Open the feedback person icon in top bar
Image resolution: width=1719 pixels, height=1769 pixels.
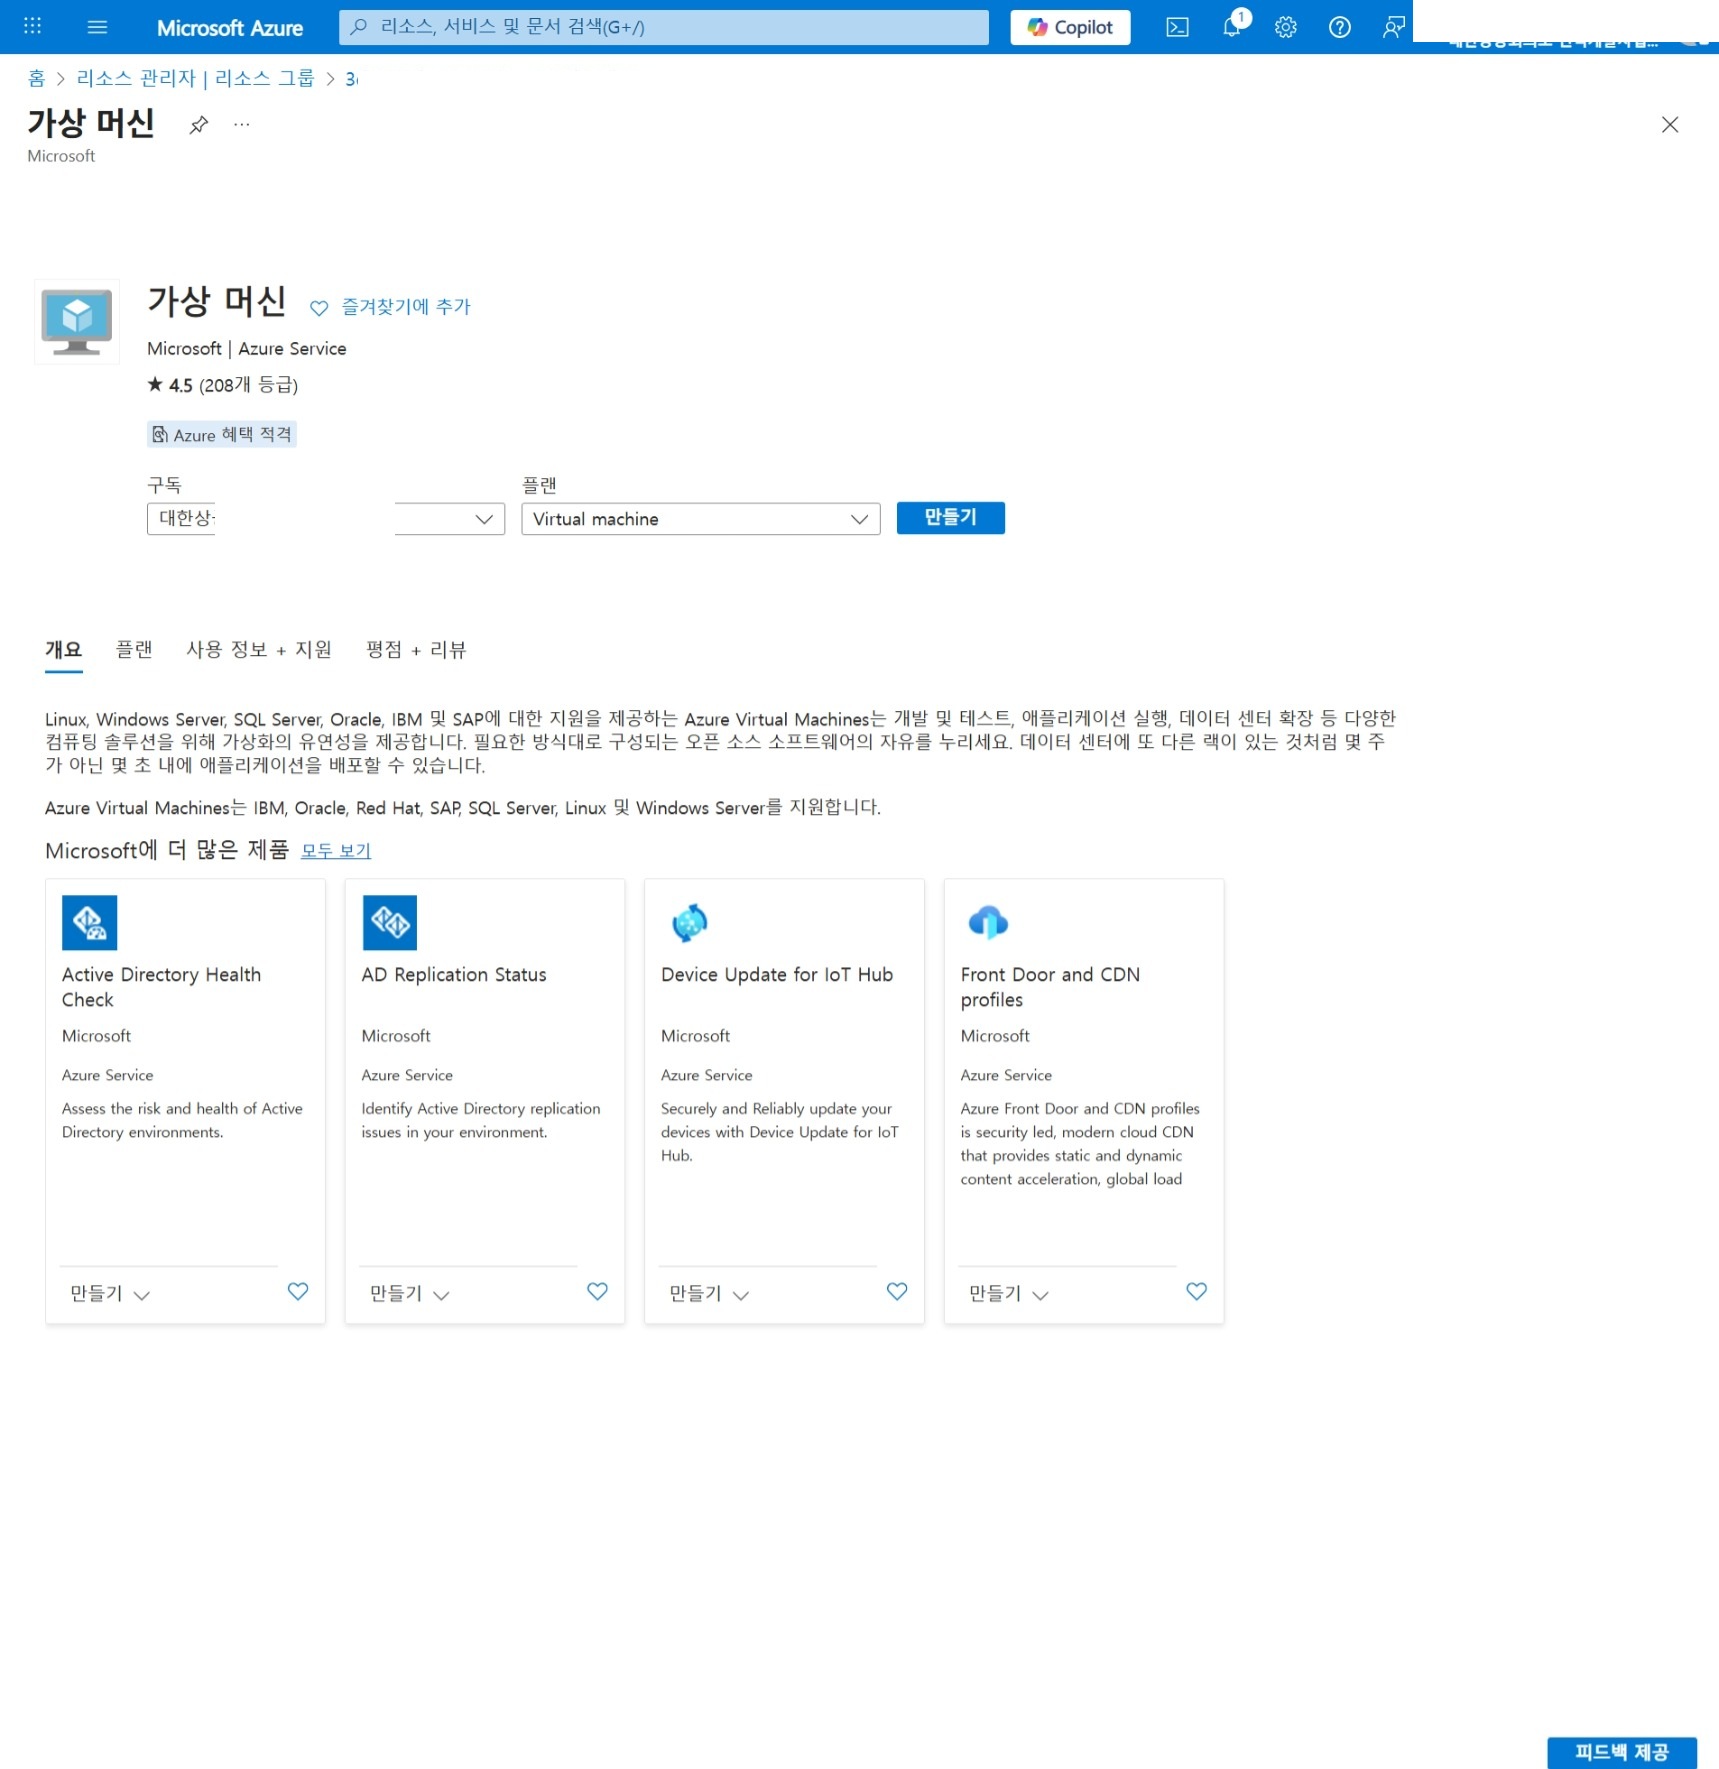(1392, 27)
